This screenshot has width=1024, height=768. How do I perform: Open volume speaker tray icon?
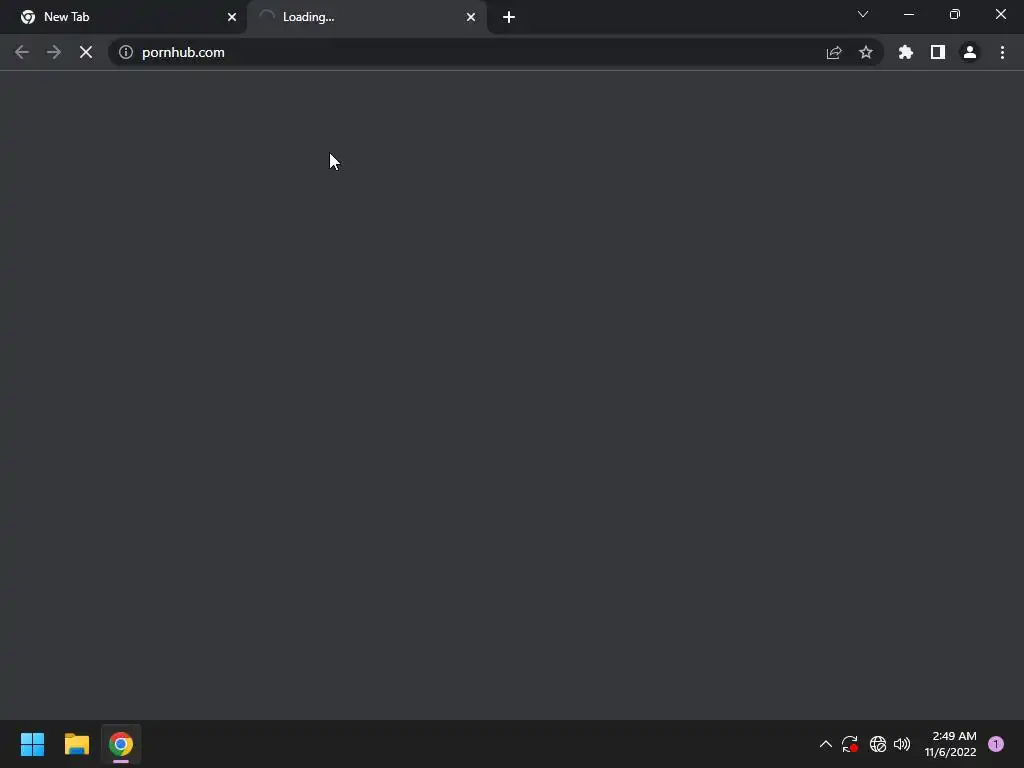902,744
